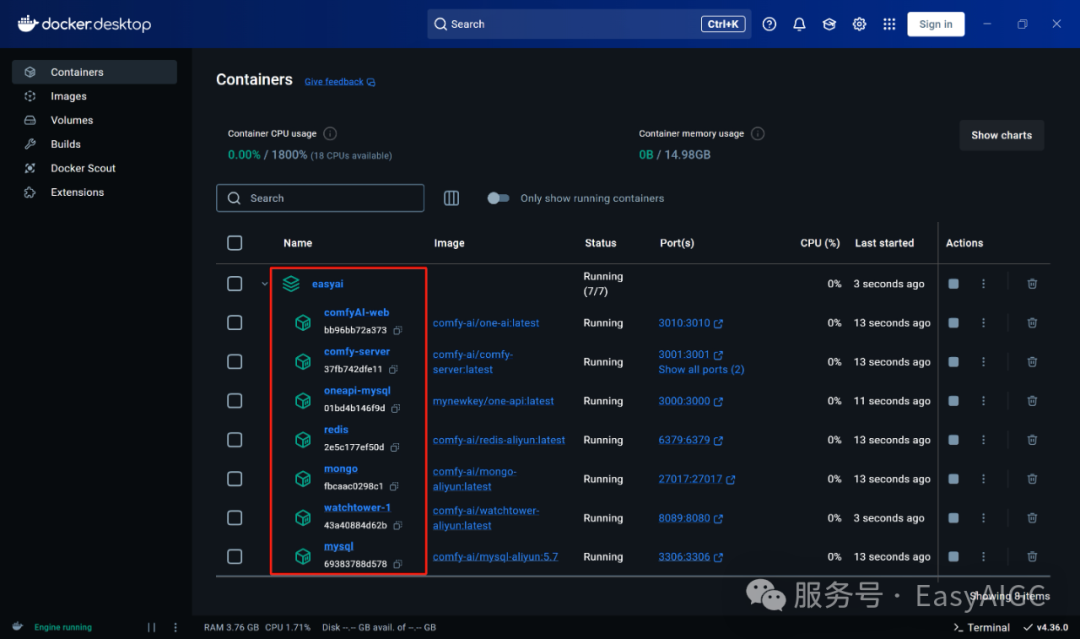Open Docker Scout in the sidebar

click(x=94, y=168)
